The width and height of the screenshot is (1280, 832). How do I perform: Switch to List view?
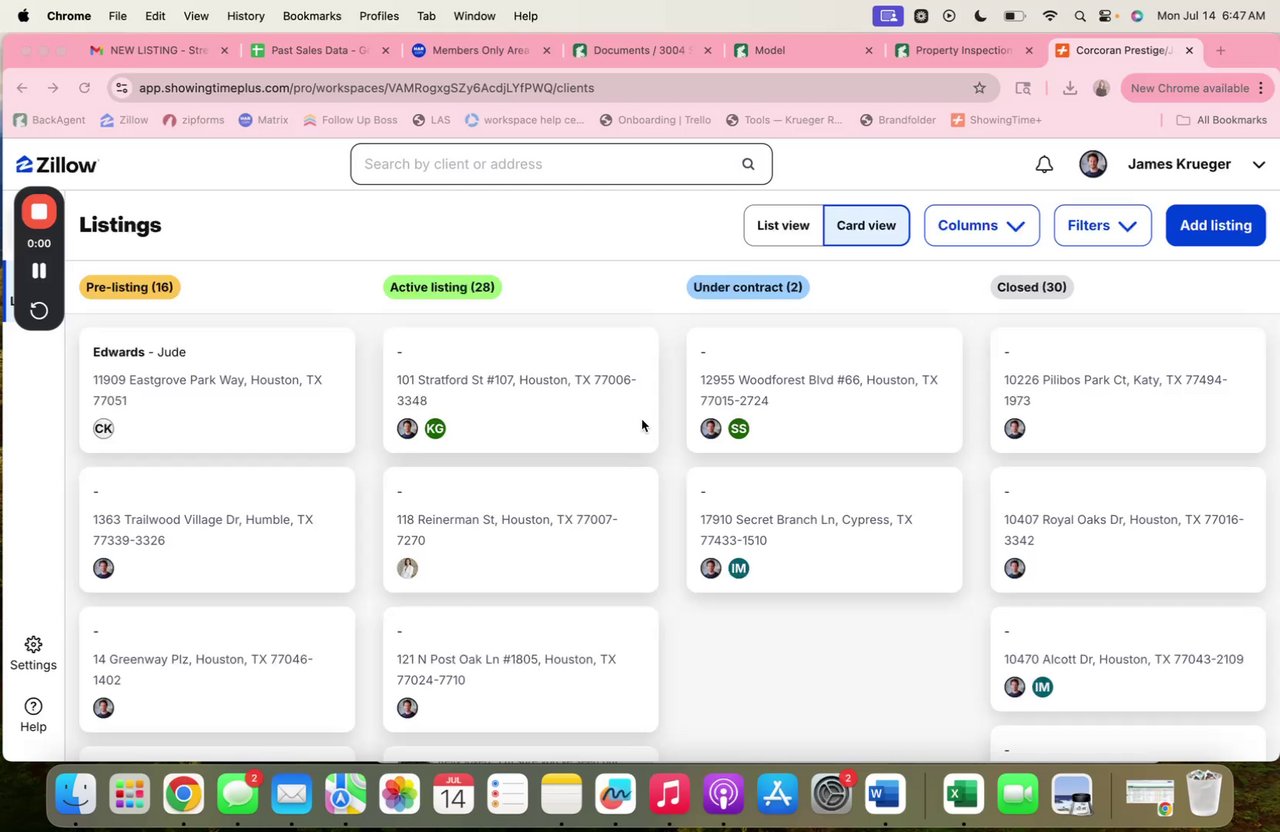[x=783, y=225]
